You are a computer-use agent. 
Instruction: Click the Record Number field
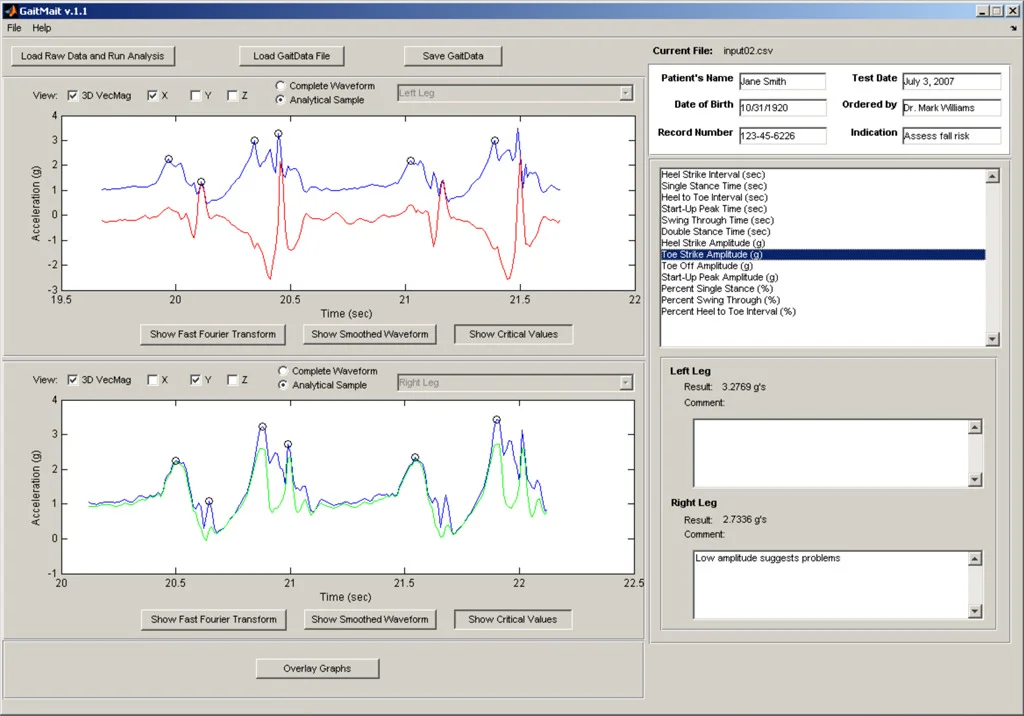point(782,136)
